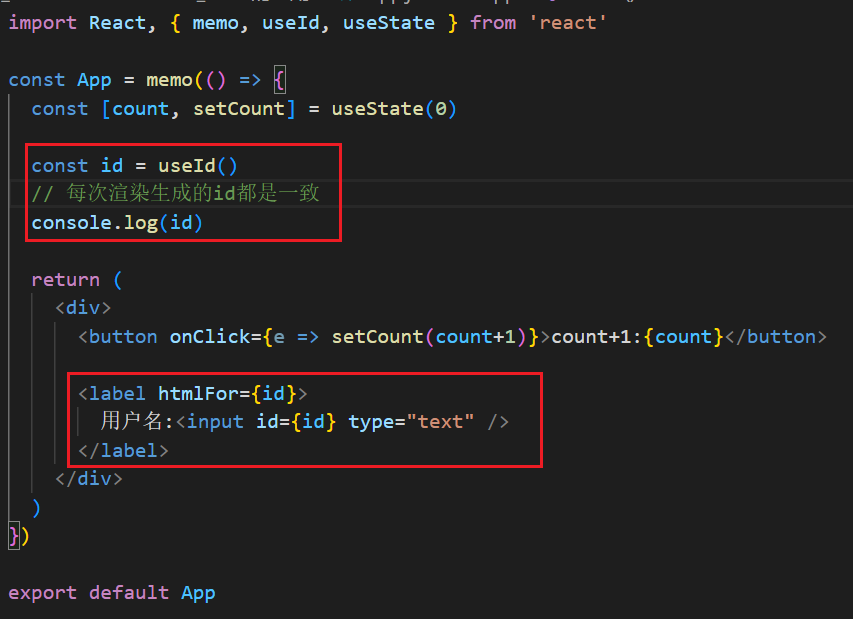Image resolution: width=853 pixels, height=619 pixels.
Task: Click the opening curly brace after memo arrow
Action: click(279, 81)
